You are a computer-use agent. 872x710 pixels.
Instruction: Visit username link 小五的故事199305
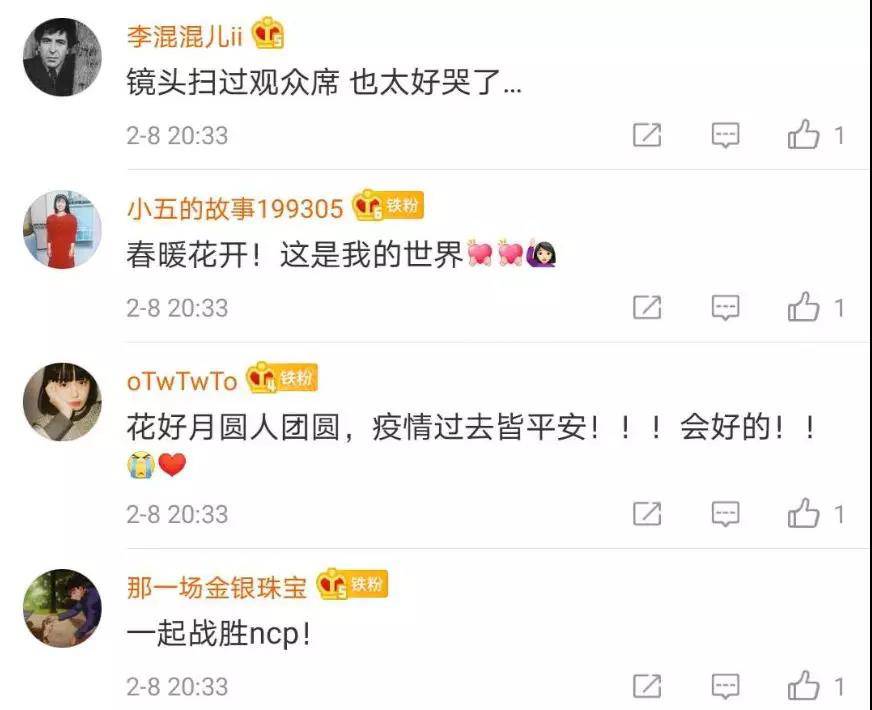click(x=235, y=209)
